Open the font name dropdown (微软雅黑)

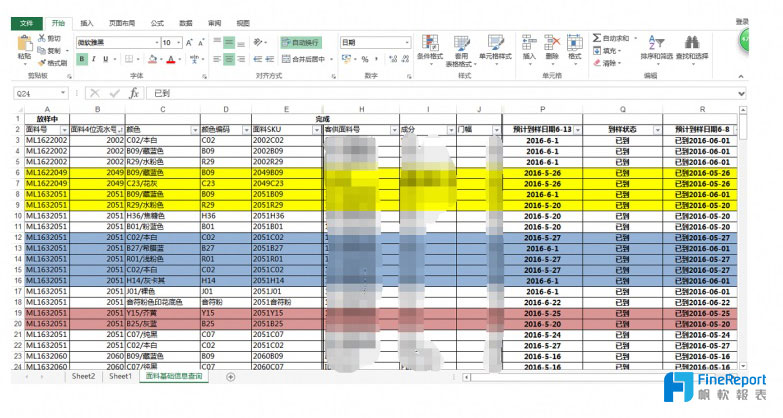coord(157,43)
